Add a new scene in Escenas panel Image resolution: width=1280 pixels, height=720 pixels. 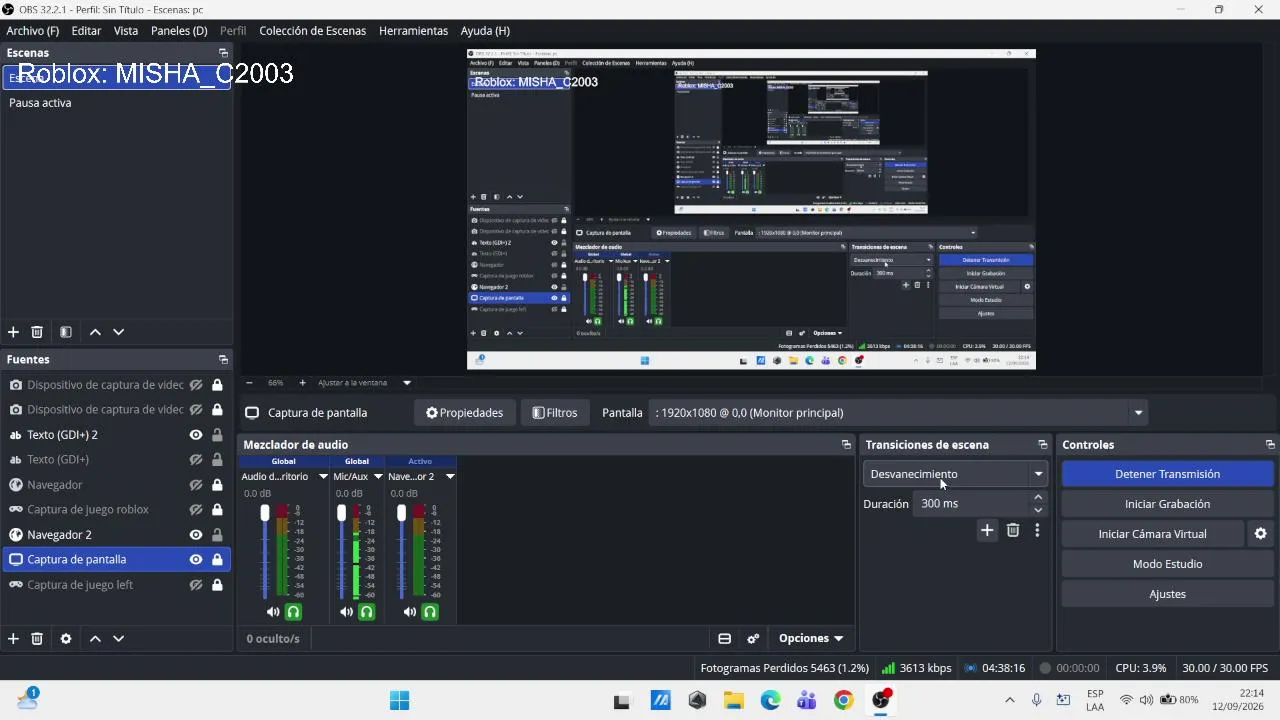click(13, 332)
